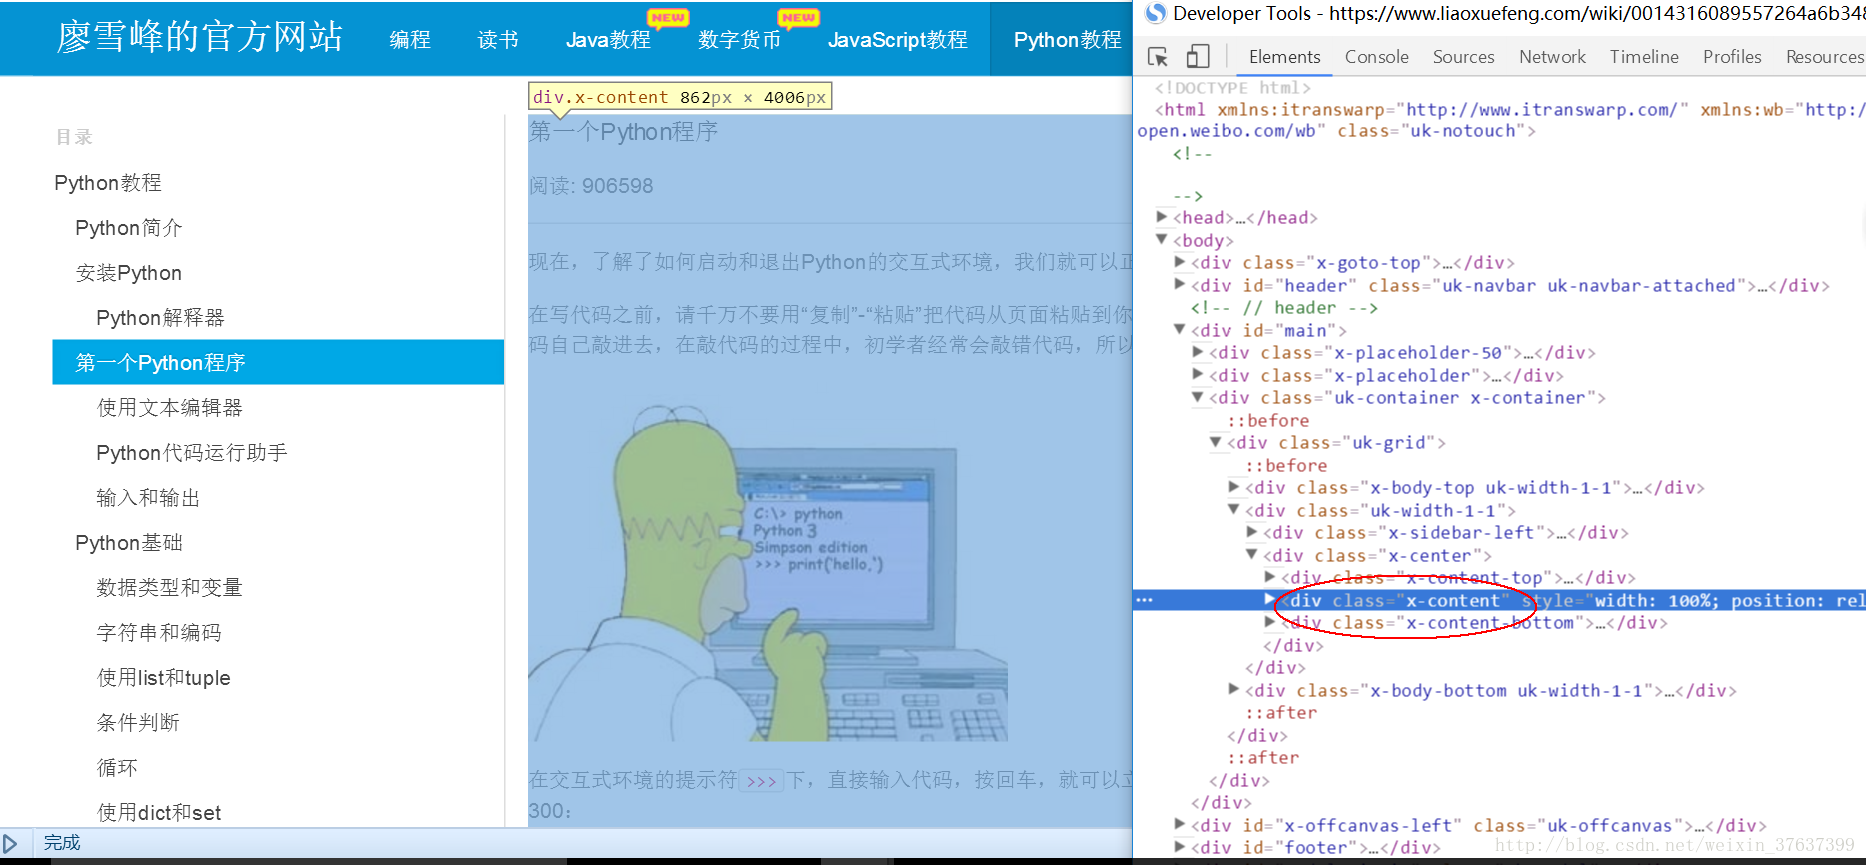Expand the x-body-top div node
Image resolution: width=1866 pixels, height=865 pixels.
pyautogui.click(x=1234, y=487)
